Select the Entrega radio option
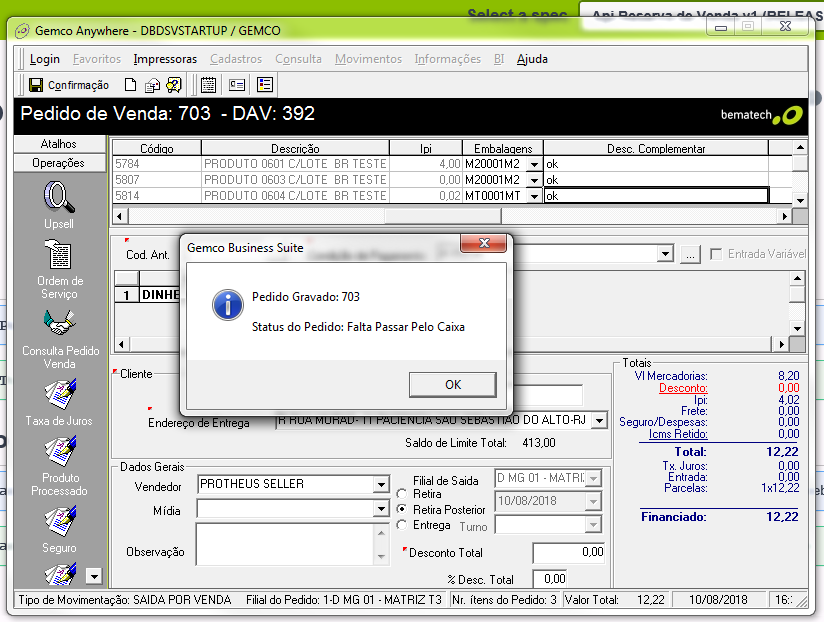 (402, 525)
